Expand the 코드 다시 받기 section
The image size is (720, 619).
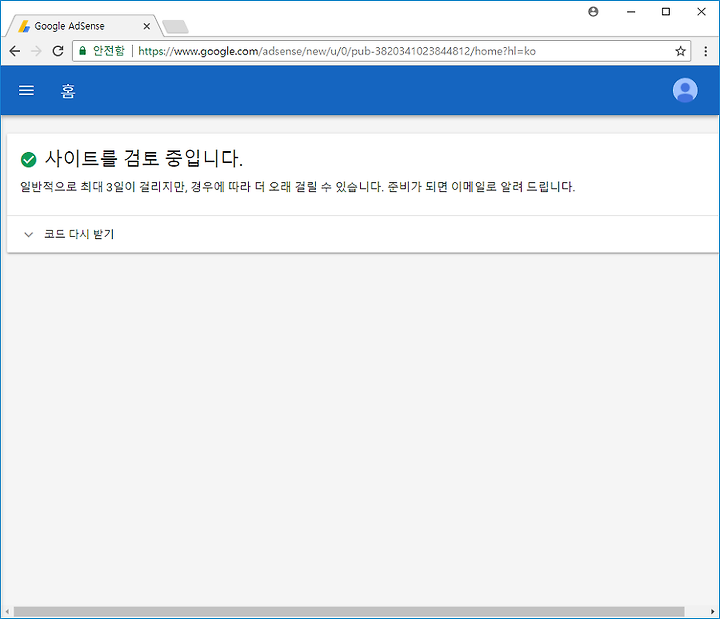click(28, 235)
